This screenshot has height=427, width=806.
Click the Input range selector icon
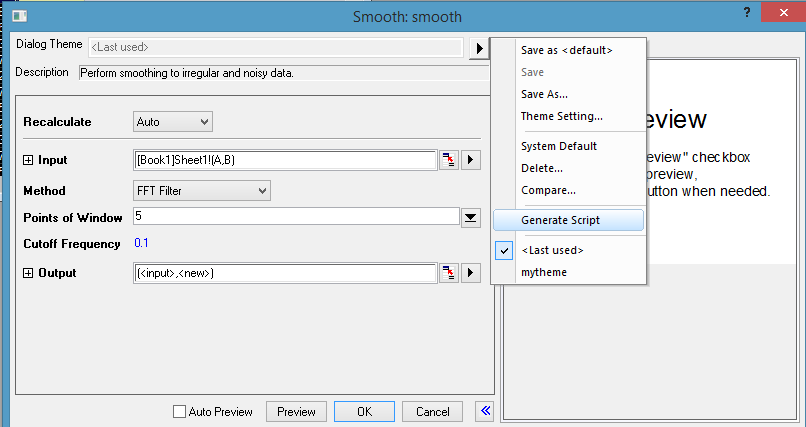click(448, 160)
